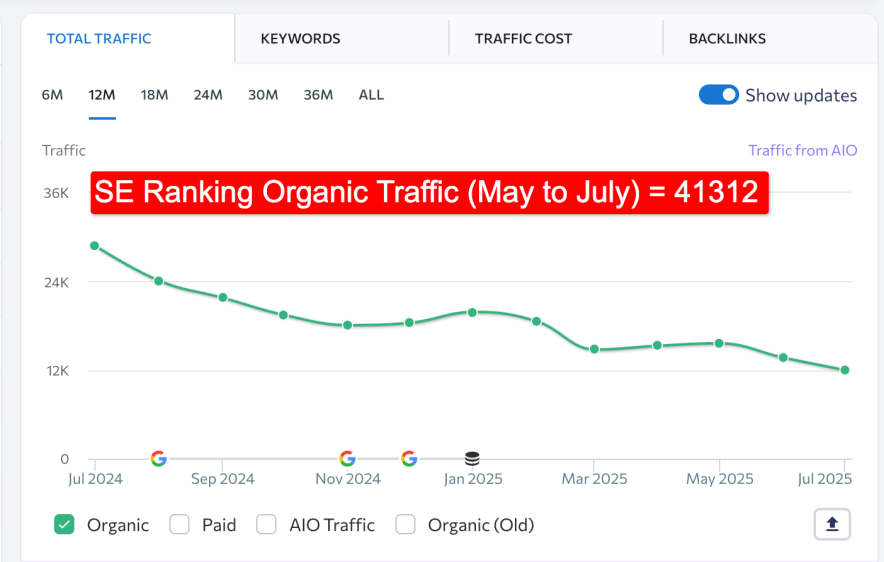
Task: Click the Google update icon near Dec 2024
Action: 409,459
